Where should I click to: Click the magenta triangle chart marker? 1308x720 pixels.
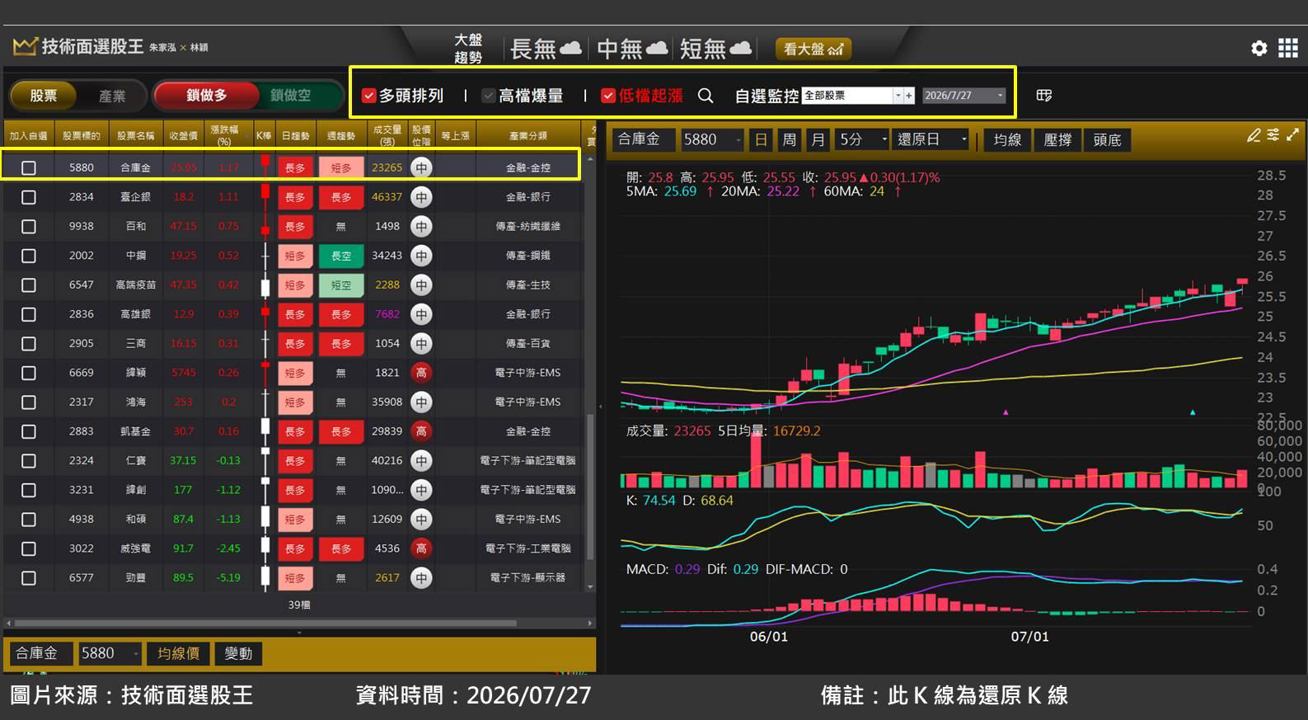tap(1005, 412)
